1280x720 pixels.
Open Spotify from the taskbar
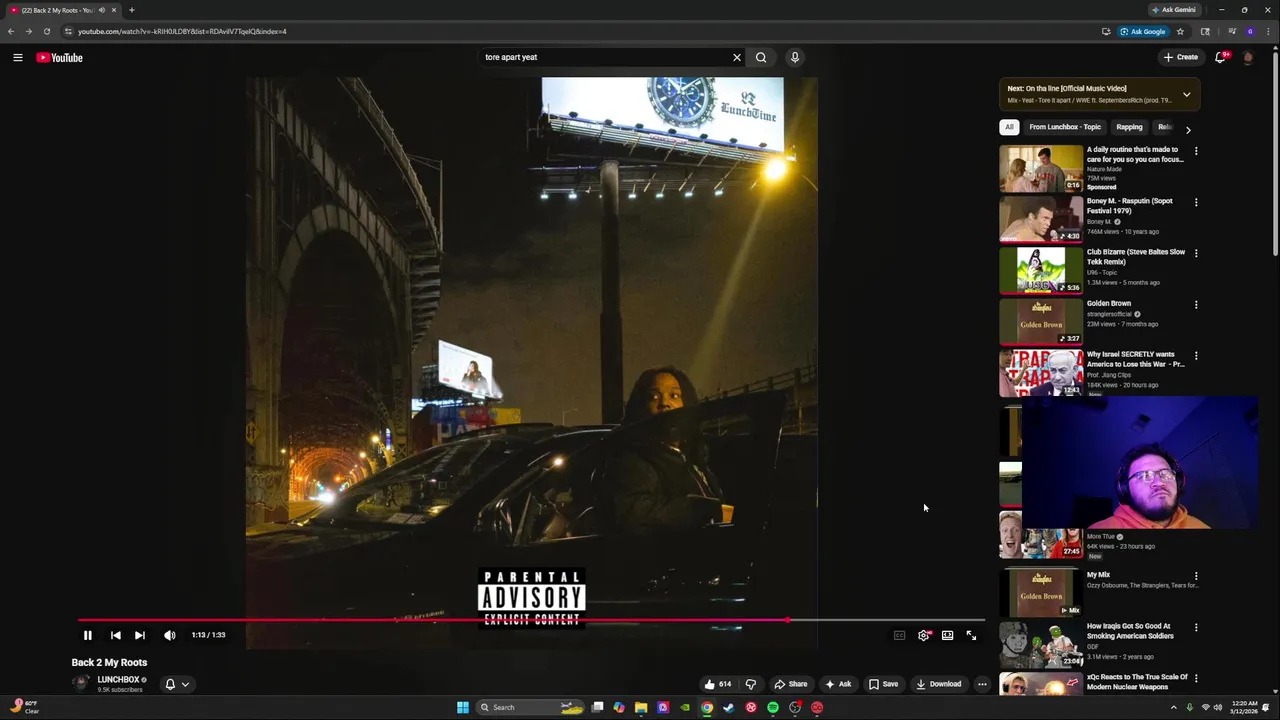[x=773, y=707]
